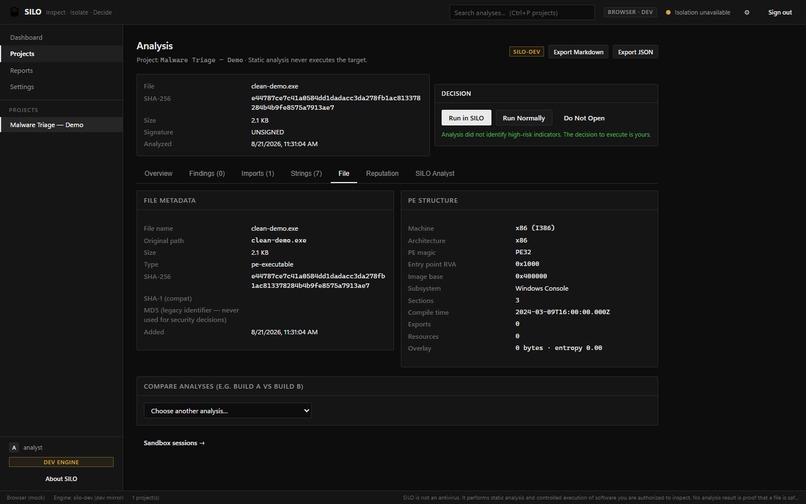Click the SILO-DEV badge
The height and width of the screenshot is (504, 806).
[526, 52]
